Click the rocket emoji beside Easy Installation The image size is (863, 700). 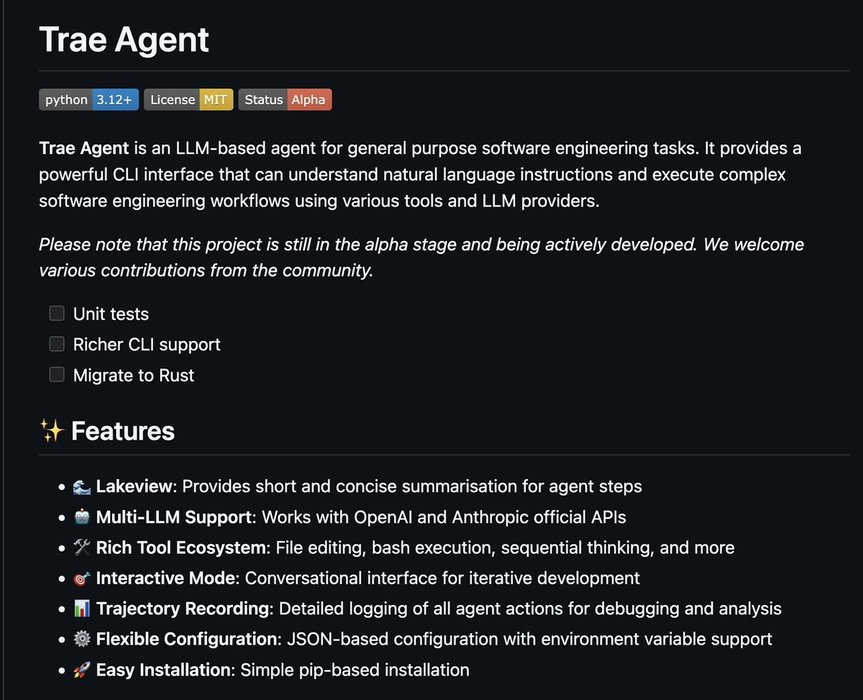pyautogui.click(x=82, y=670)
